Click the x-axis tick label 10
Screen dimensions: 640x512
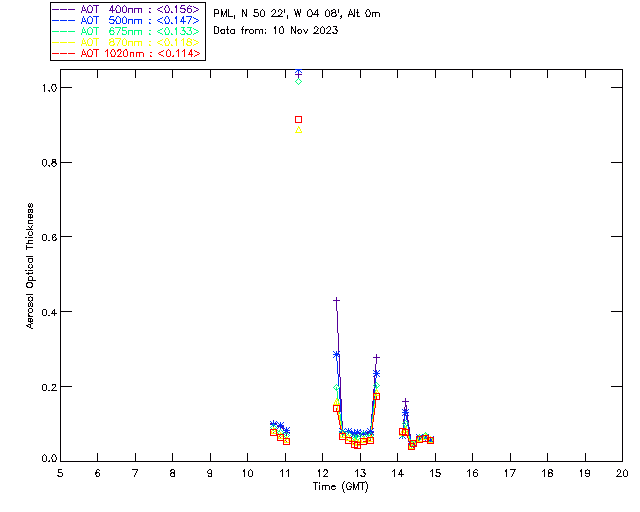[x=247, y=473]
